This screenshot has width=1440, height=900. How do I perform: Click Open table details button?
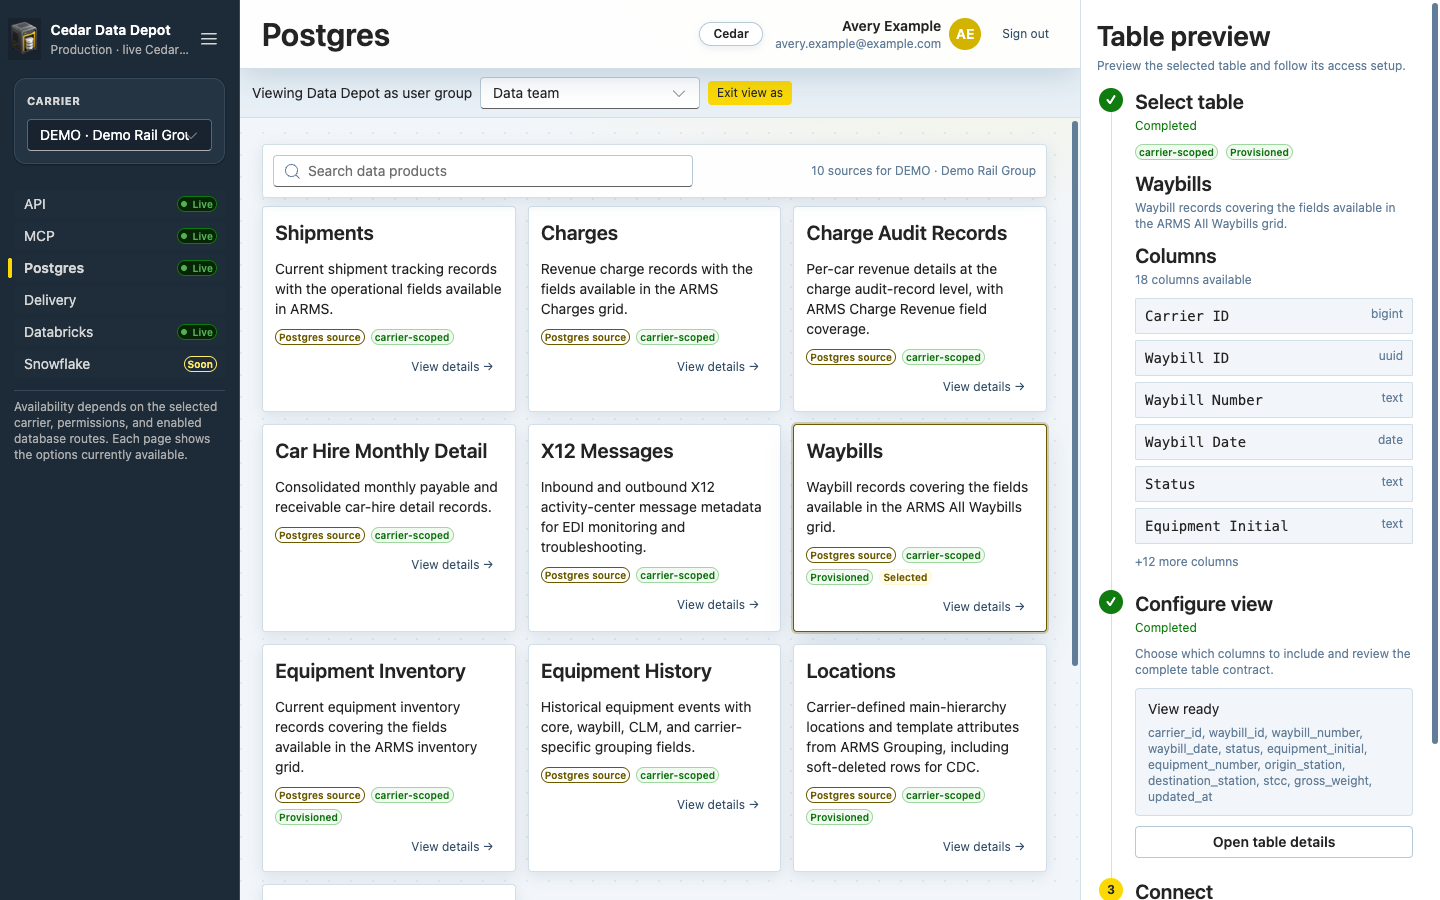point(1274,842)
